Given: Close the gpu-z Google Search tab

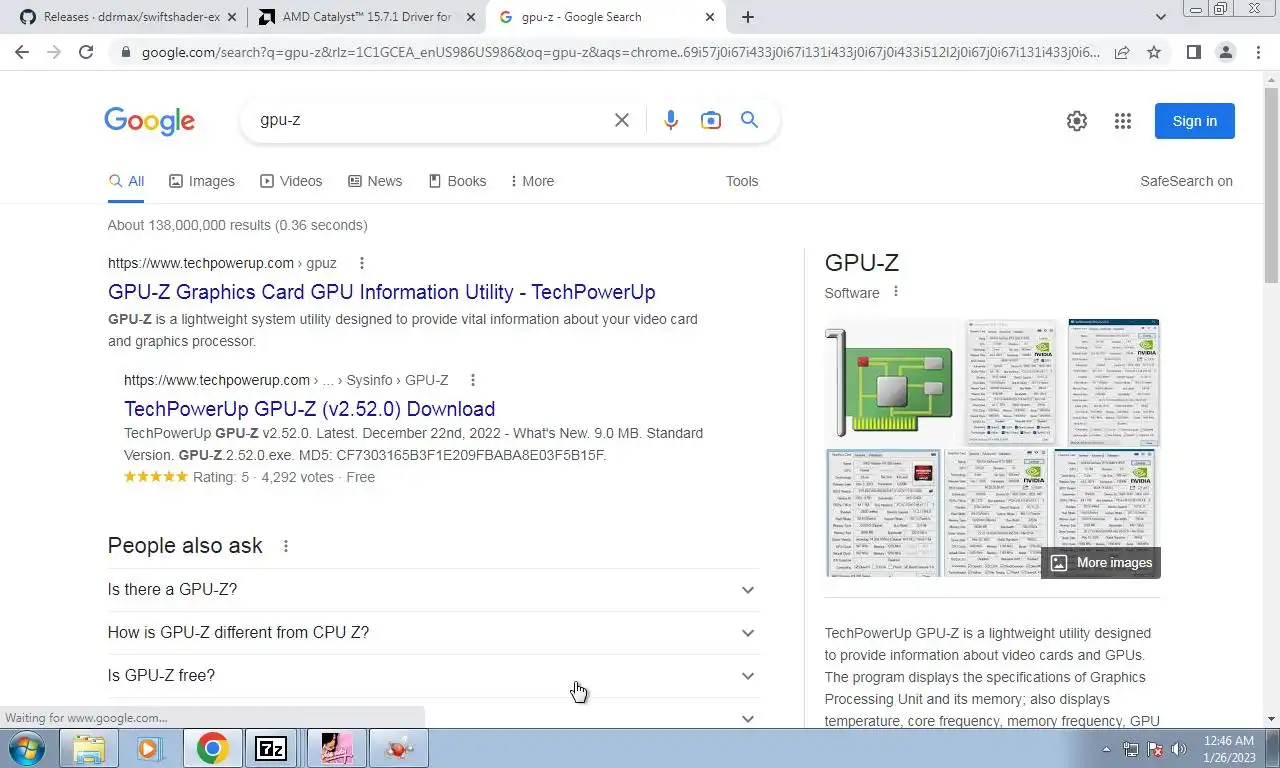Looking at the screenshot, I should (710, 17).
